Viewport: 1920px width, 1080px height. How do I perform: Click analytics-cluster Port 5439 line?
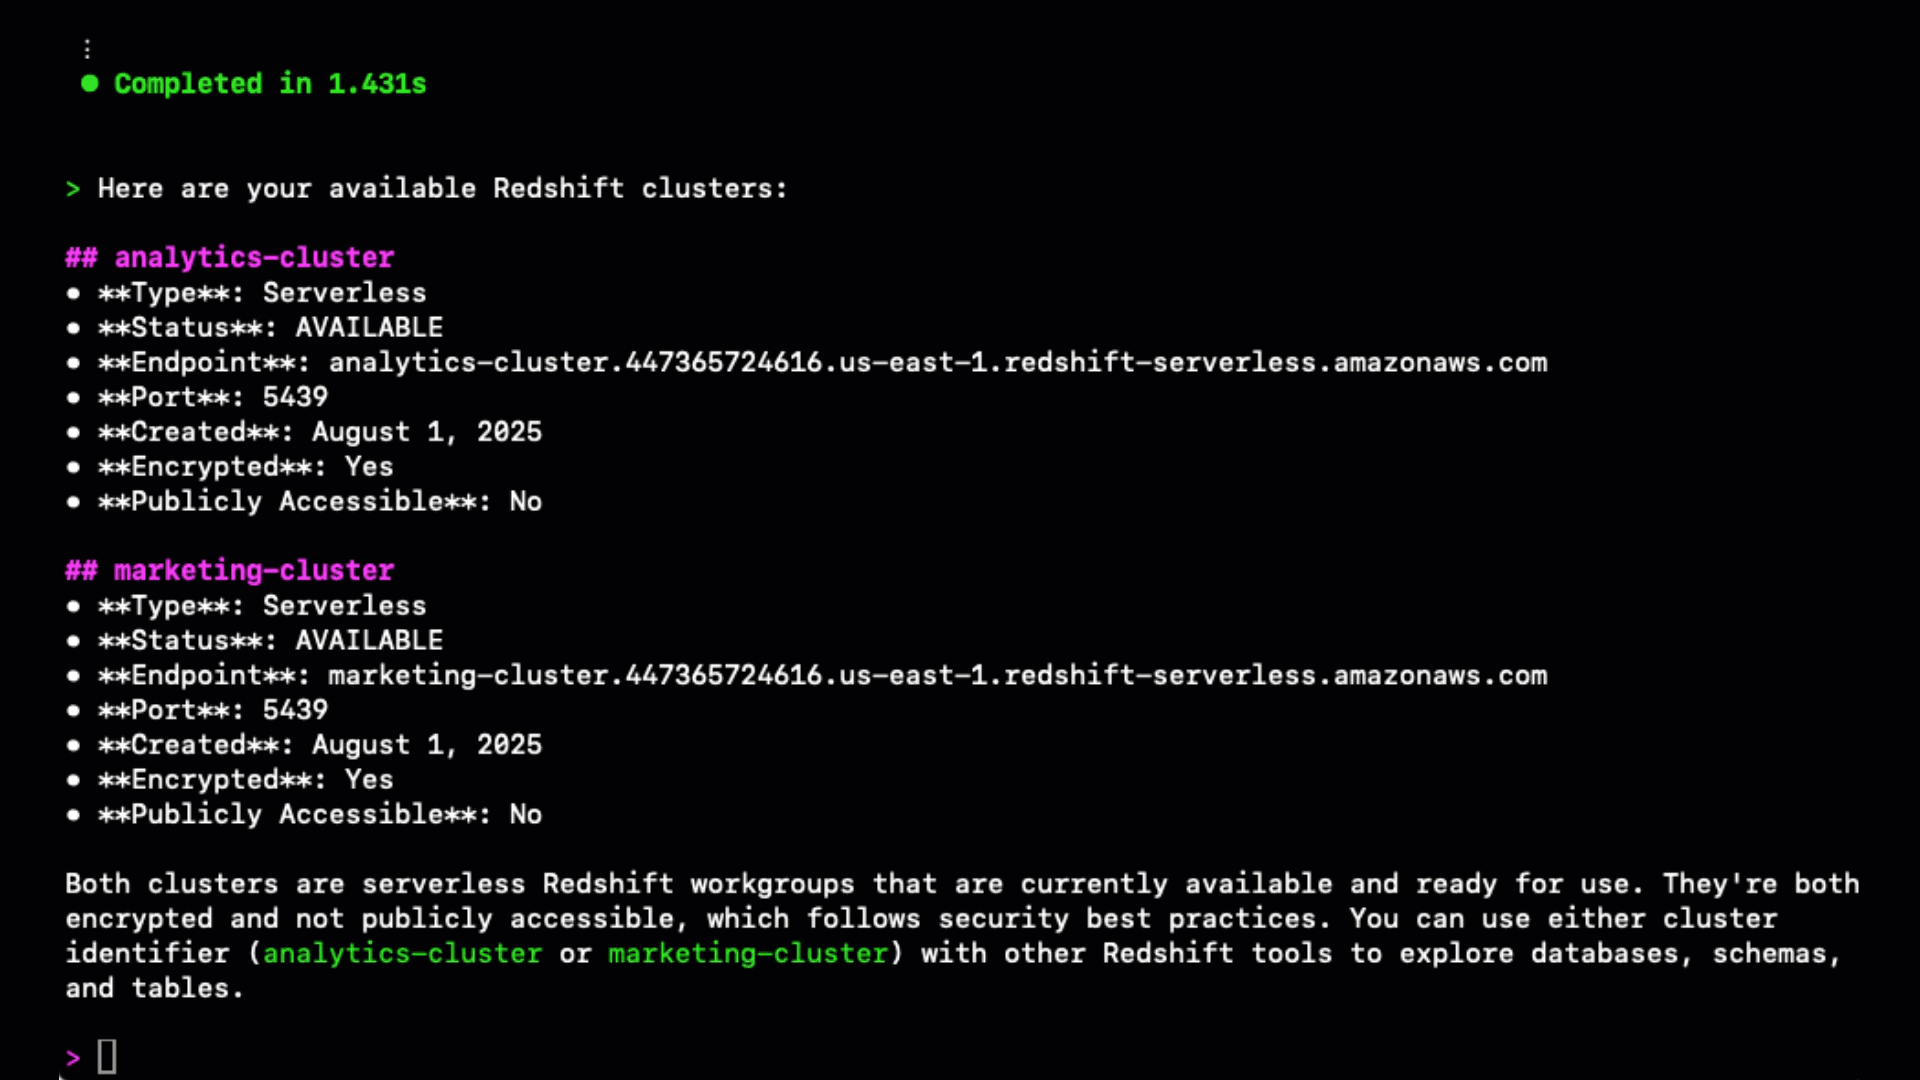[x=213, y=397]
